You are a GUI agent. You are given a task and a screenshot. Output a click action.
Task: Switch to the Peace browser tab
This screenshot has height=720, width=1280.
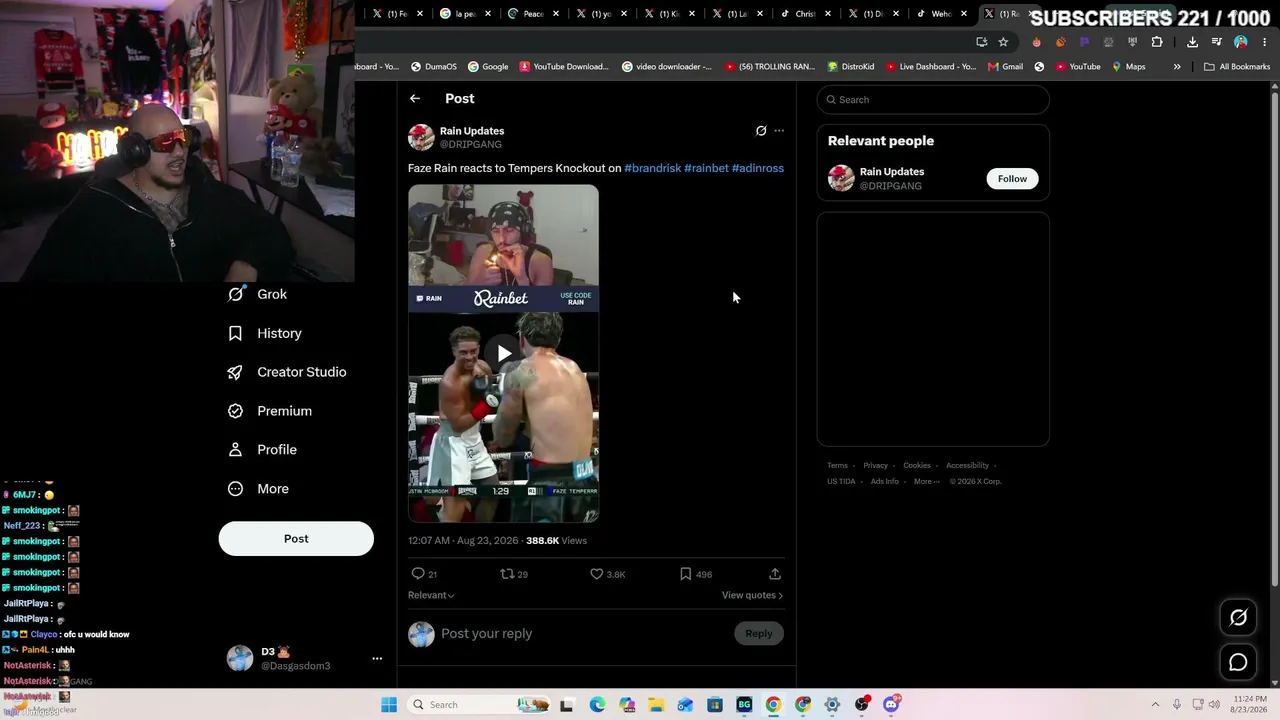pyautogui.click(x=533, y=14)
